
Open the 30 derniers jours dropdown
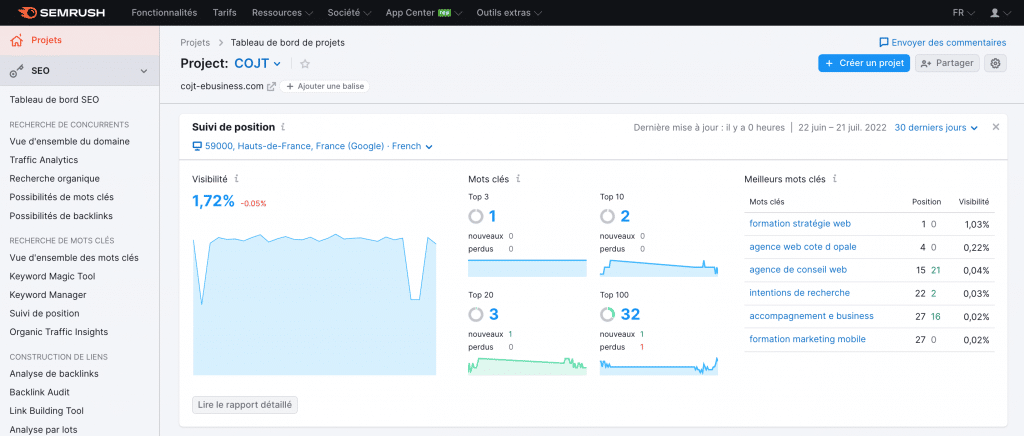(x=936, y=128)
